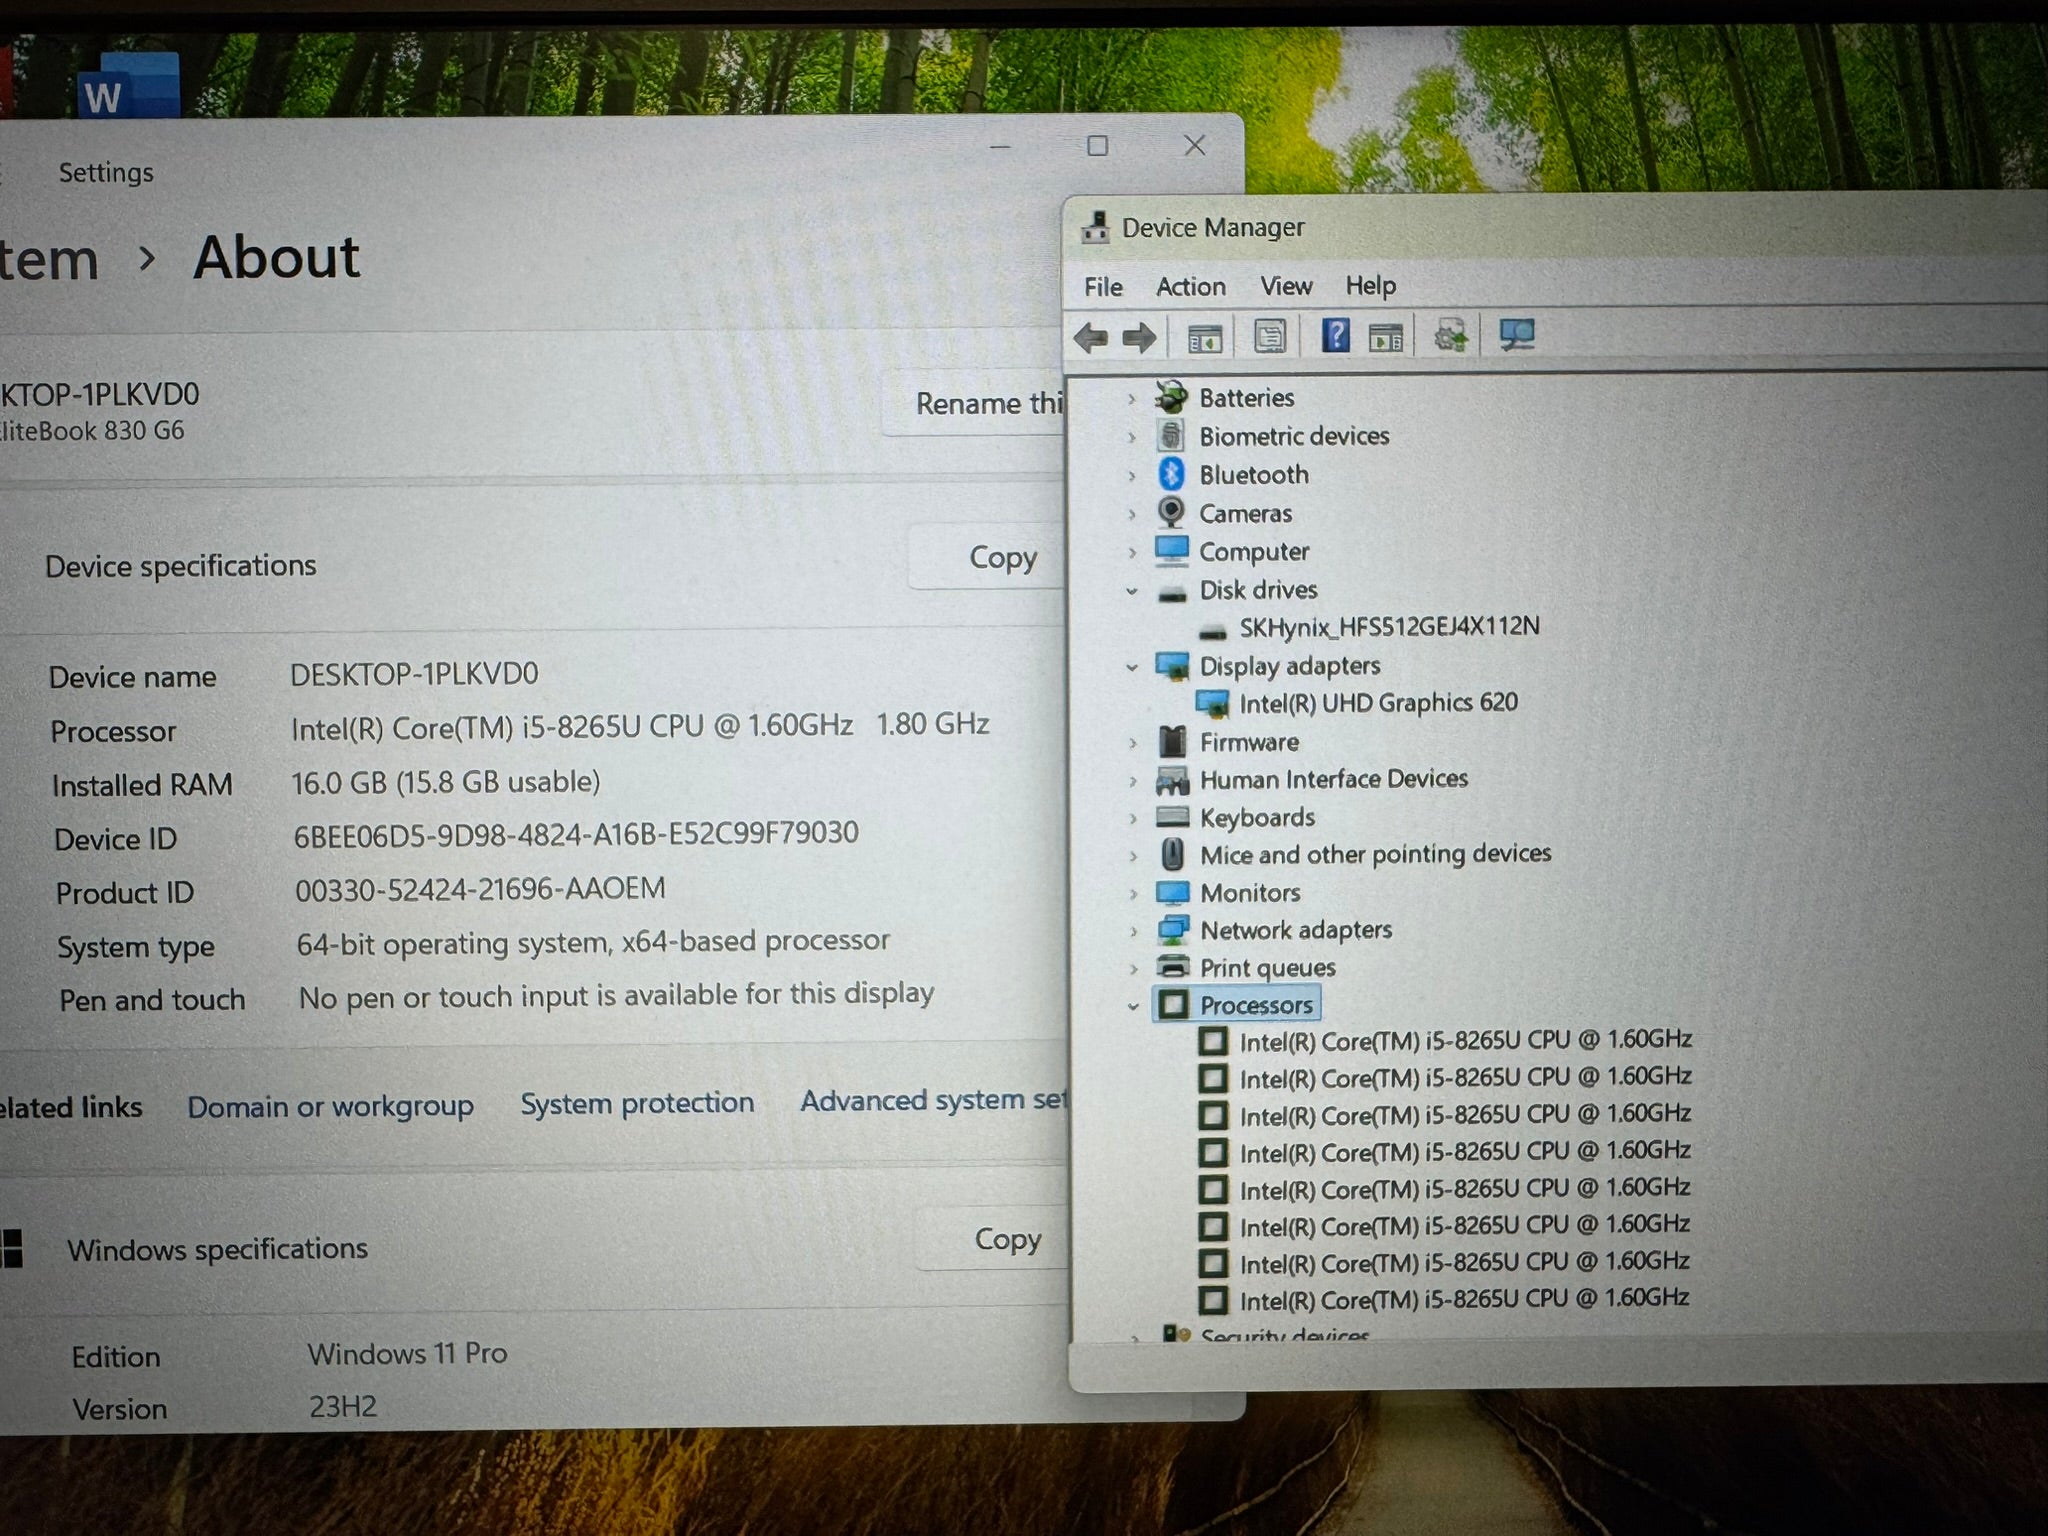This screenshot has width=2048, height=1536.
Task: Click the Forward arrow in Device Manager toolbar
Action: [x=1139, y=337]
